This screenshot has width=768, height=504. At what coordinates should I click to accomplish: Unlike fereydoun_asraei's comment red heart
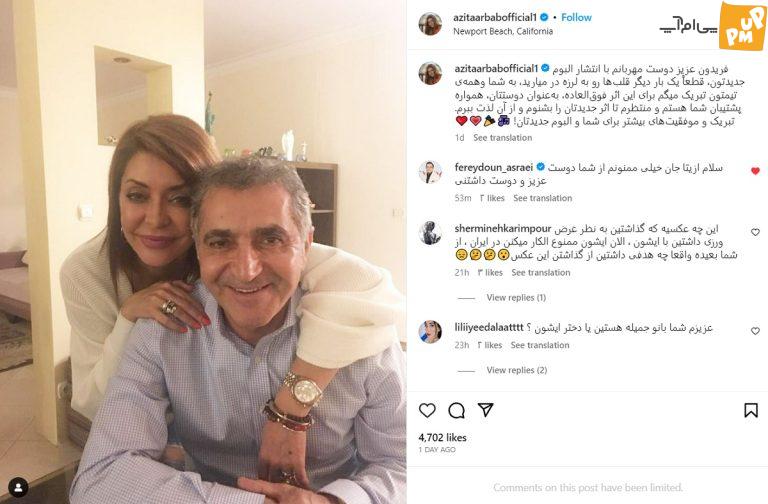755,171
